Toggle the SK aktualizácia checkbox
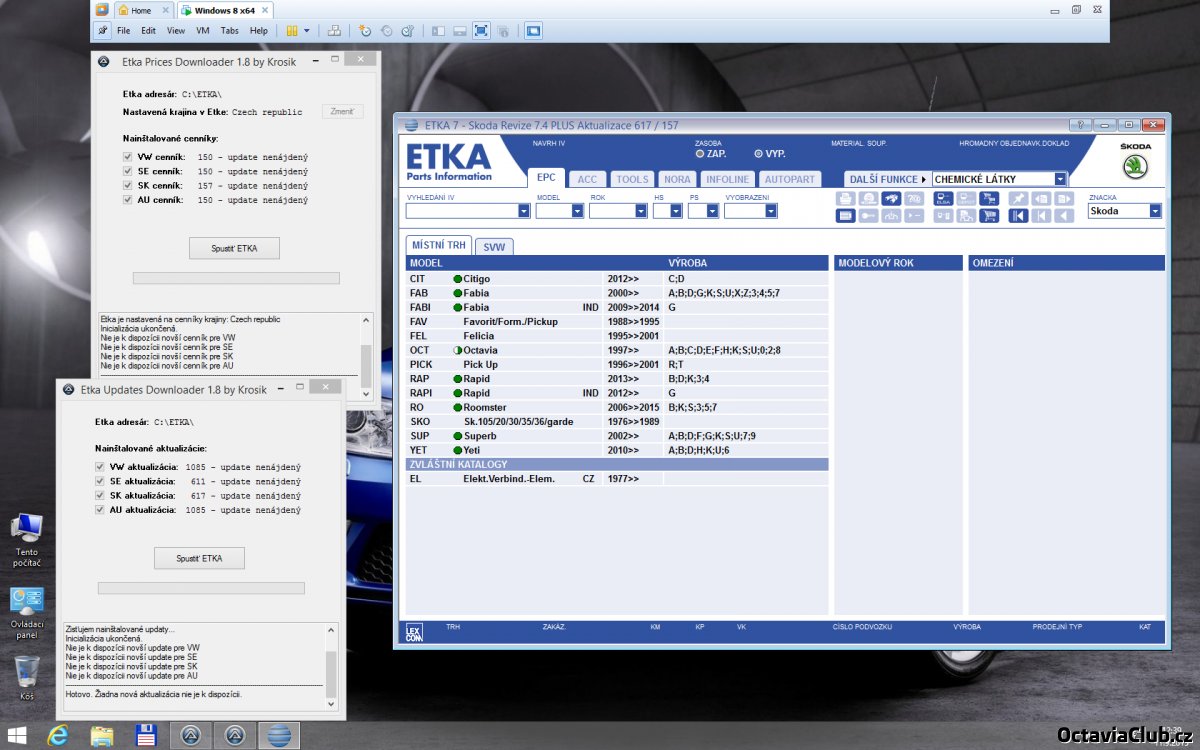This screenshot has height=750, width=1200. pos(100,495)
